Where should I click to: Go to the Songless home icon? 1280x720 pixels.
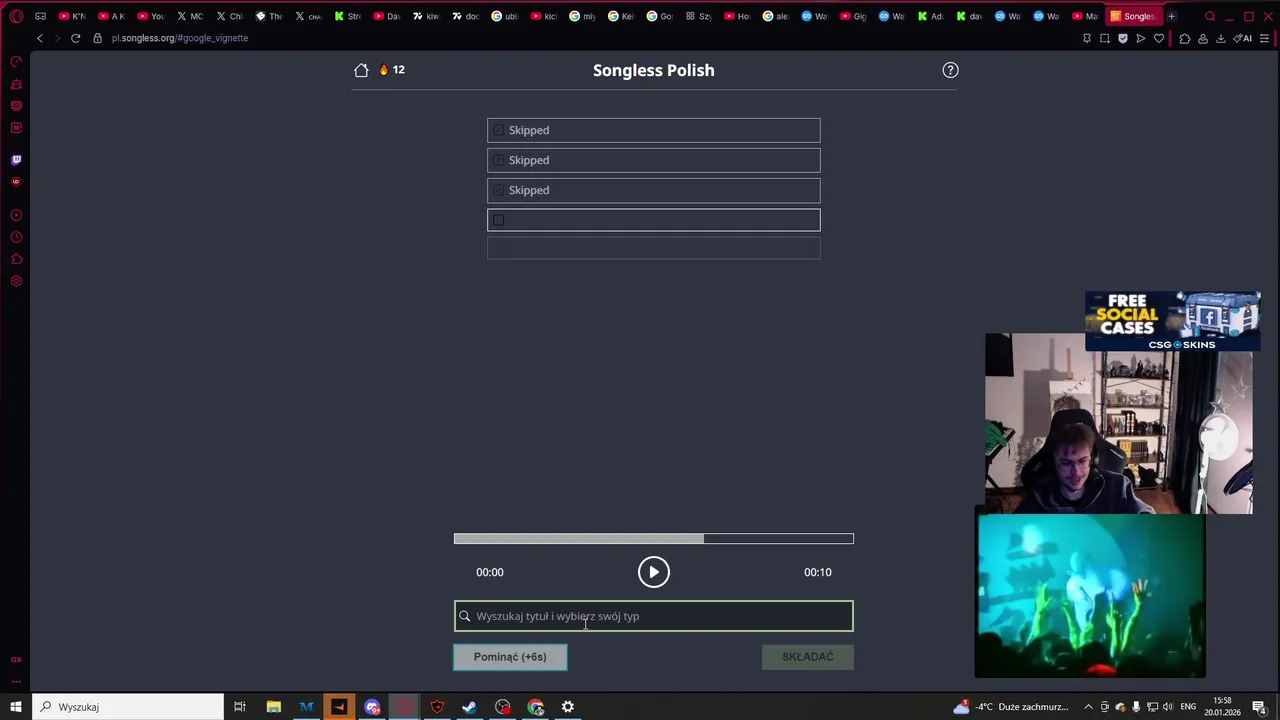361,70
